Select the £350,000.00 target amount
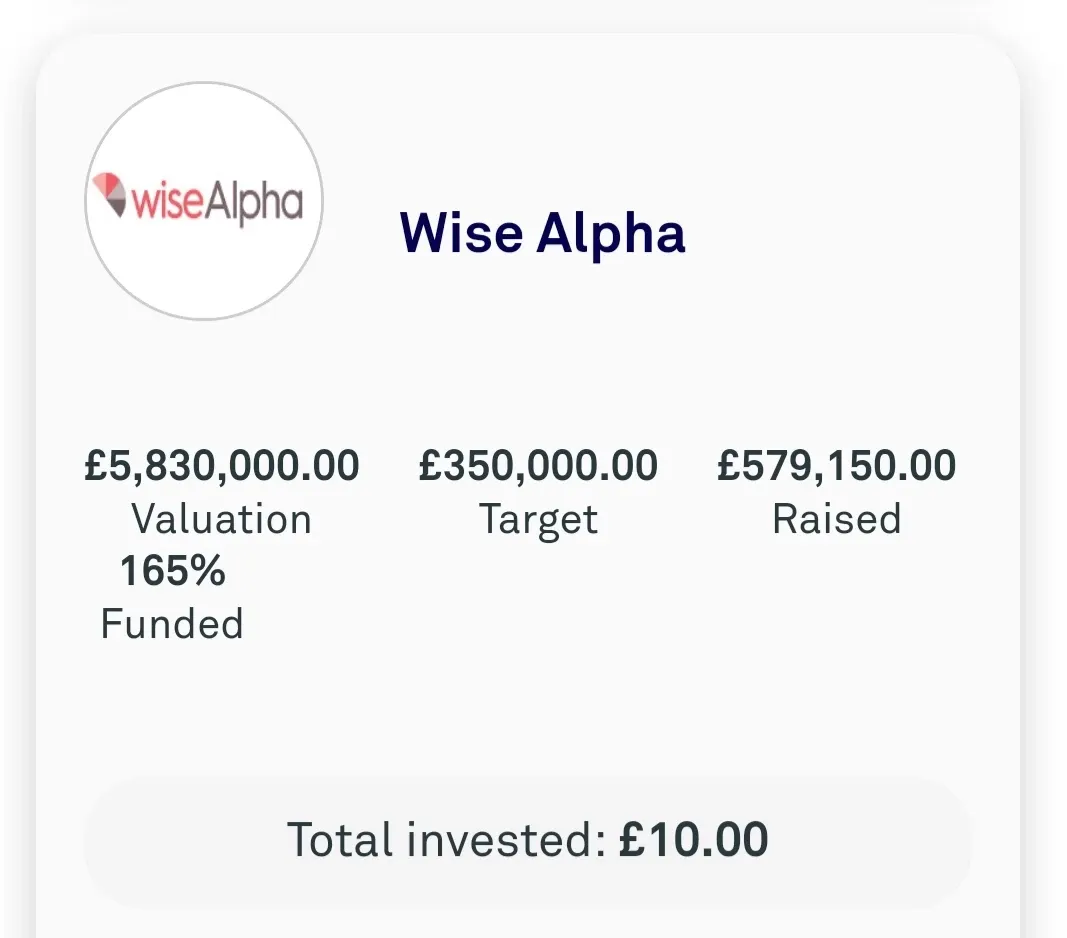 [x=538, y=466]
